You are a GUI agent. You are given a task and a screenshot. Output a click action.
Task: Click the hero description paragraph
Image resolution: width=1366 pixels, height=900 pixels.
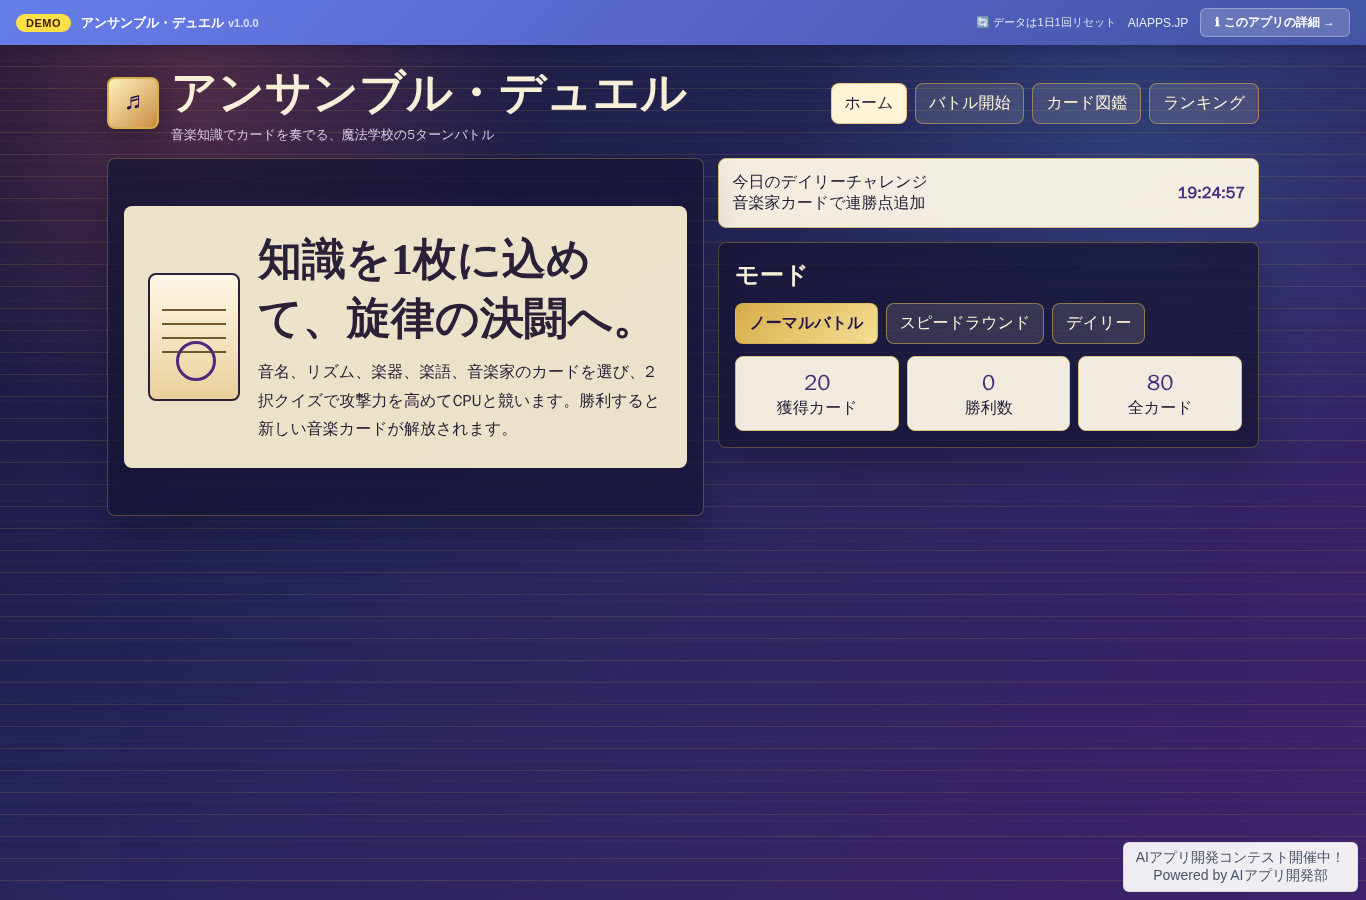(x=459, y=400)
